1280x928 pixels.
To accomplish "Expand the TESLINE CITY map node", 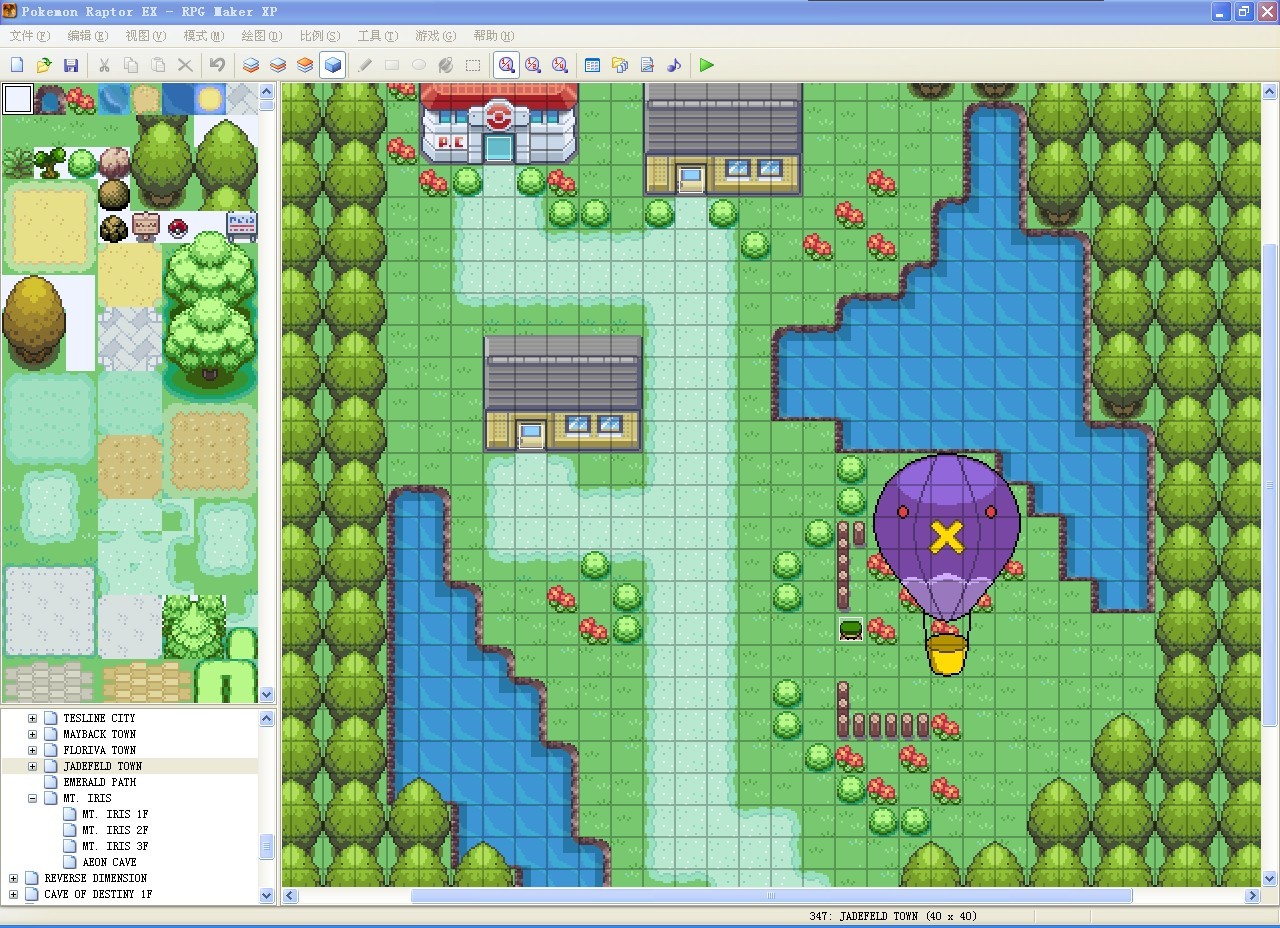I will coord(32,718).
